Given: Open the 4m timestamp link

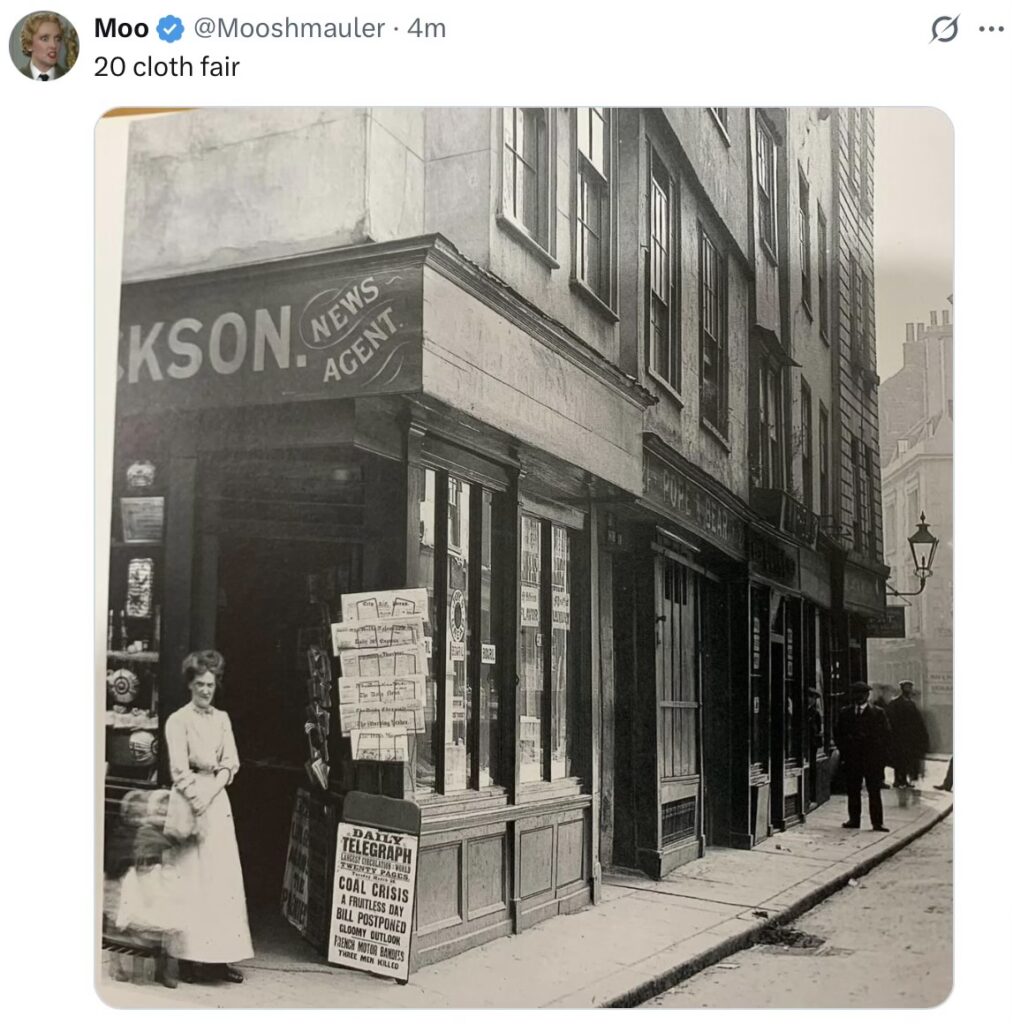Looking at the screenshot, I should pyautogui.click(x=426, y=29).
